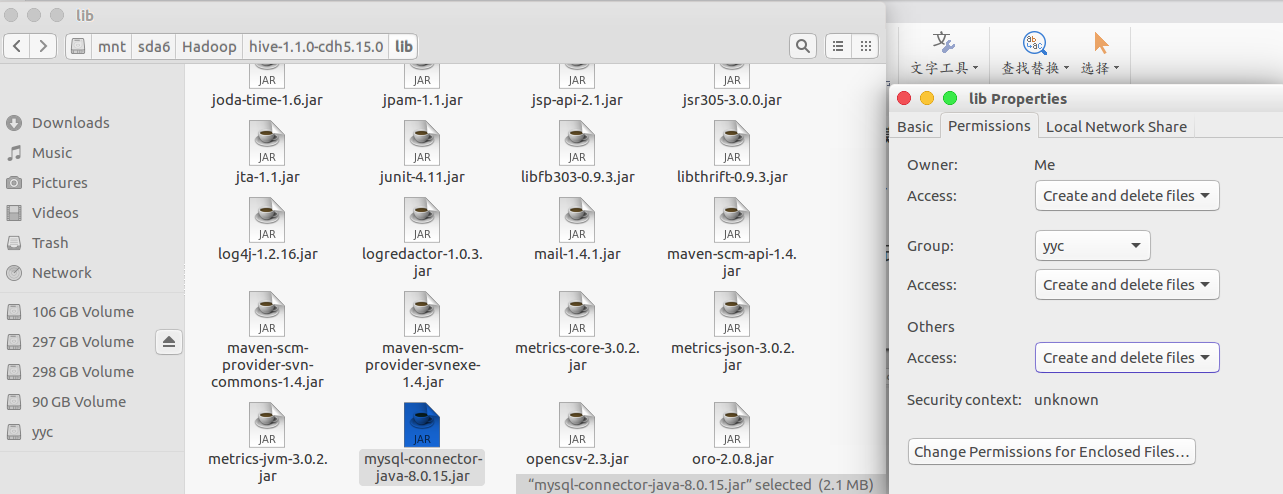Open Group access dropdown
The width and height of the screenshot is (1283, 494).
[1127, 285]
